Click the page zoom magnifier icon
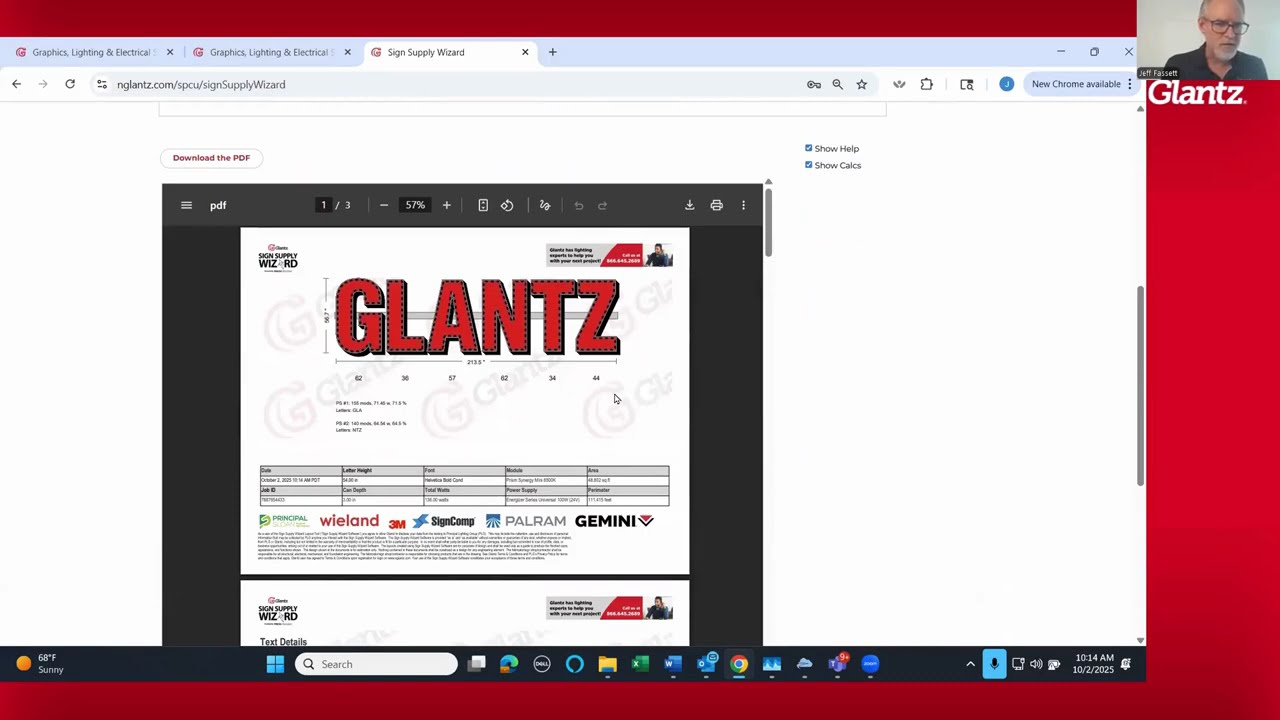 pos(838,84)
